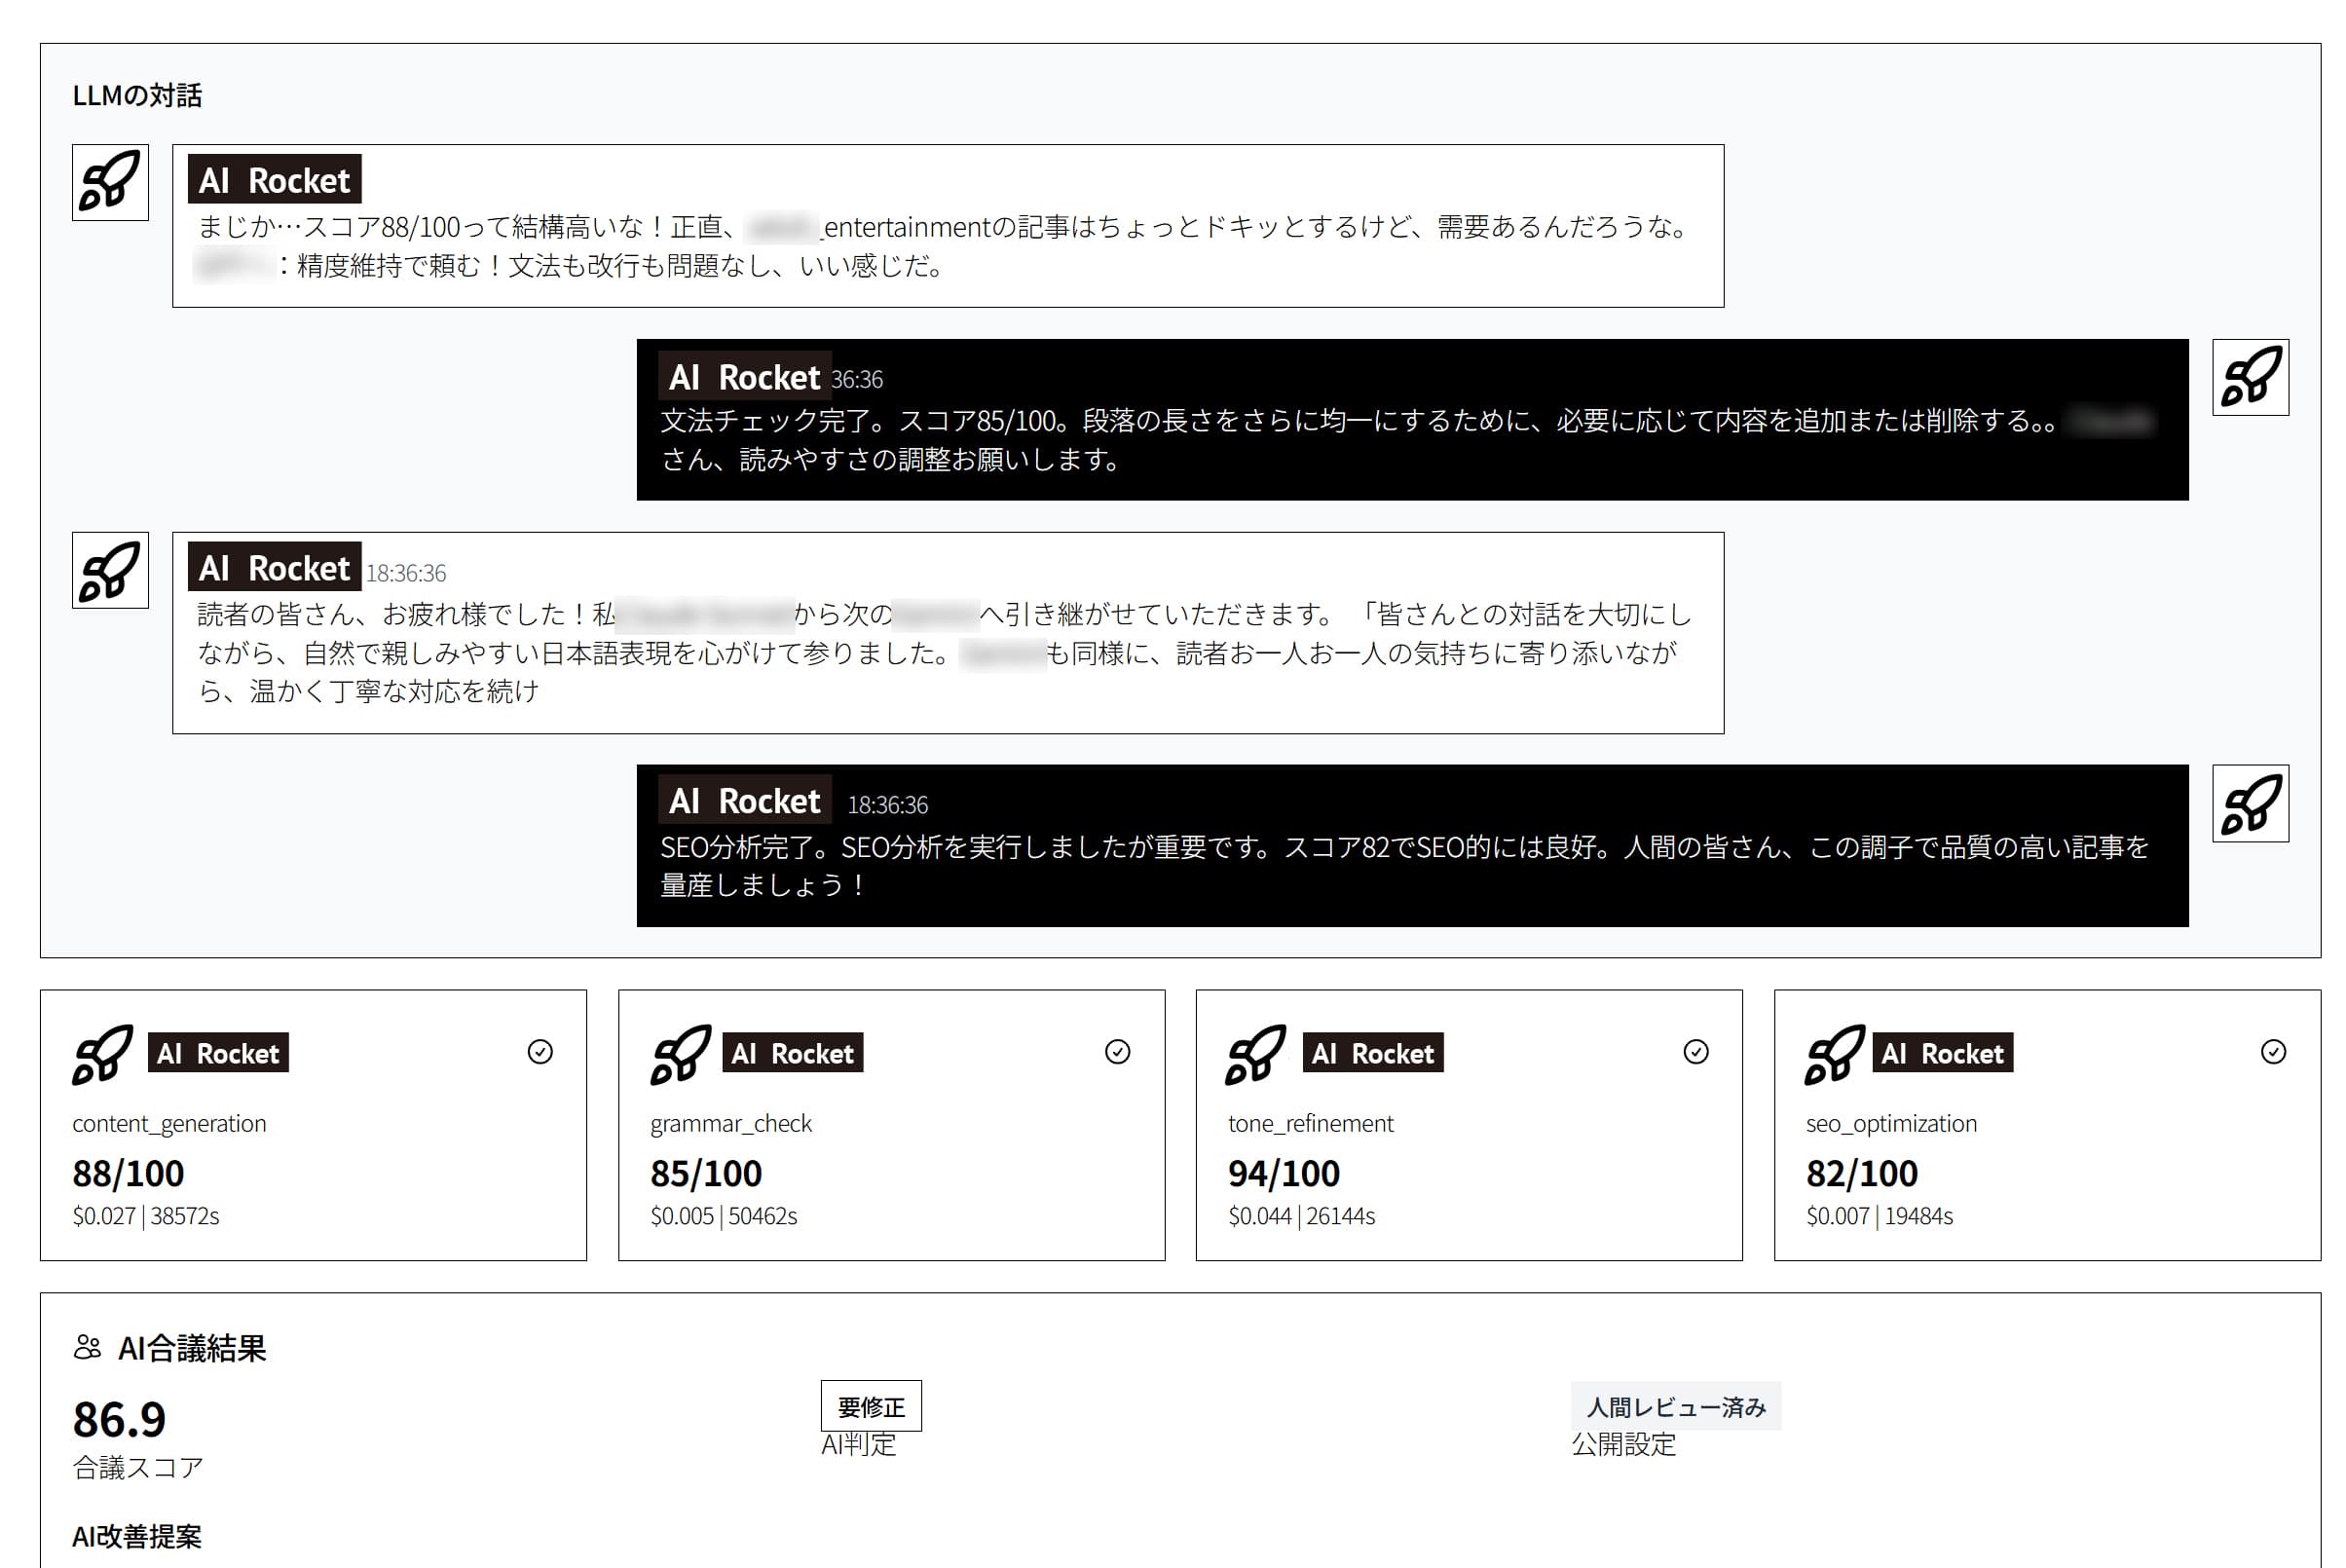Click the AI Rocket name label in the first chat bubble
Viewport: 2346px width, 1568px height.
tap(273, 180)
